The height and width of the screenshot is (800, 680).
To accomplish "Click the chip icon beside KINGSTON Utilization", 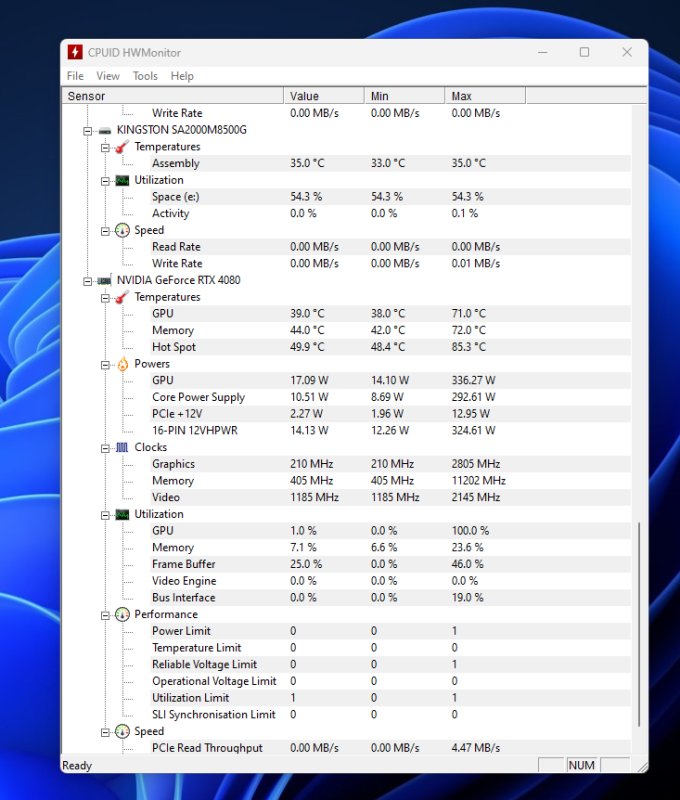I will 122,181.
